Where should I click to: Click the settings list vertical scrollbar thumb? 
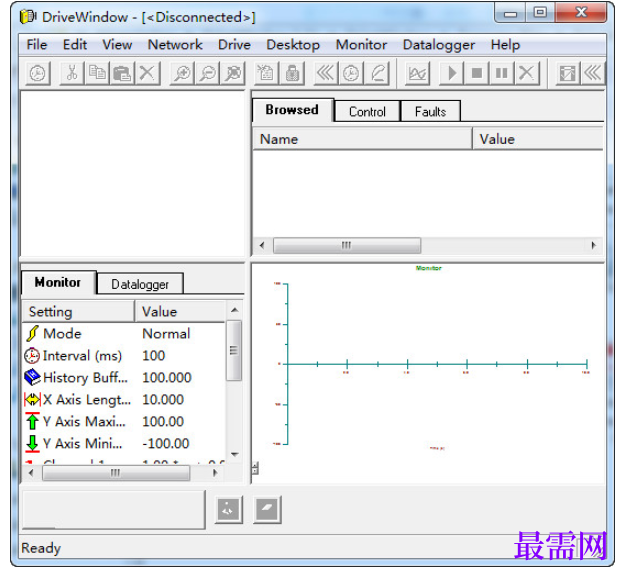click(234, 350)
